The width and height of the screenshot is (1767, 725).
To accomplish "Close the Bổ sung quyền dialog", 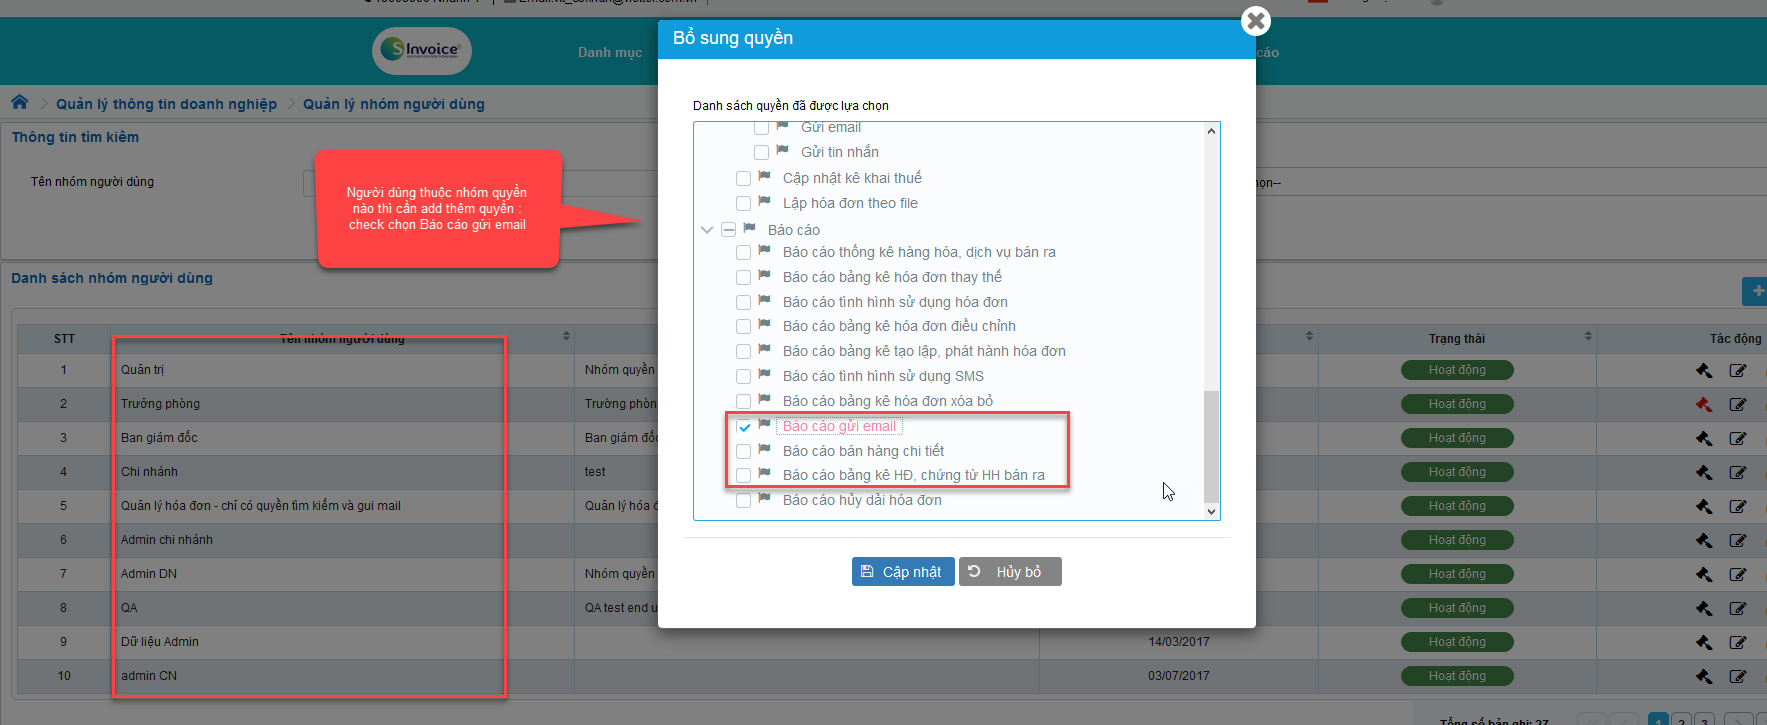I will pos(1255,21).
